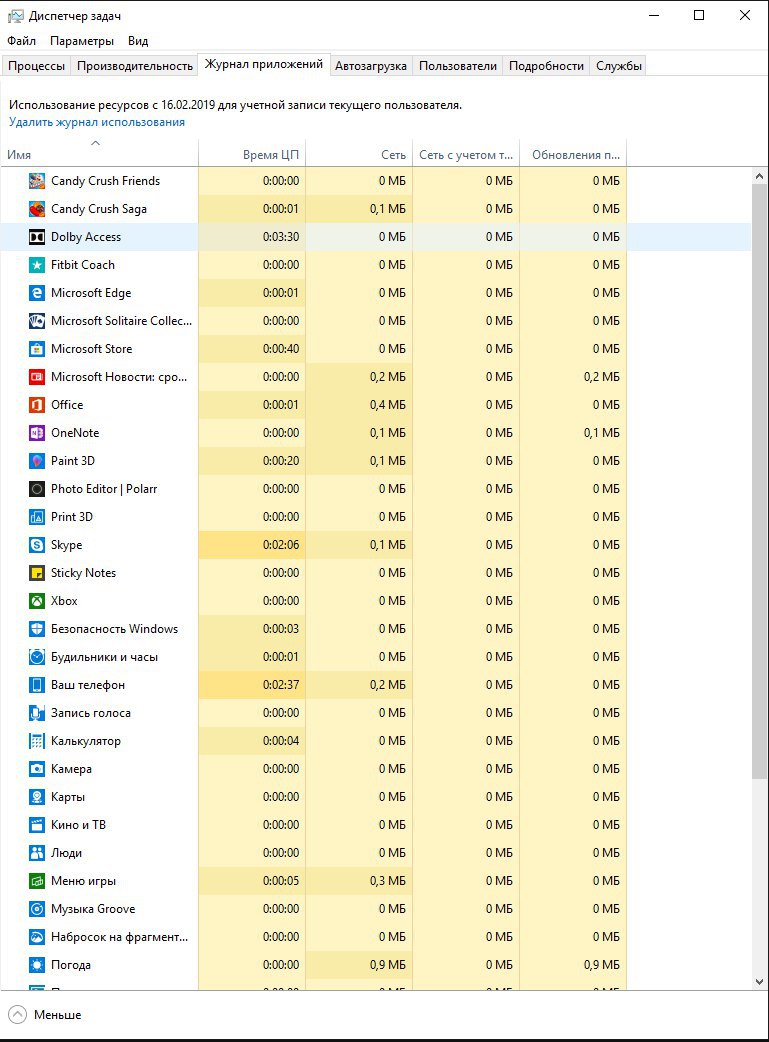
Task: Select the Журнал приложений tab
Action: pyautogui.click(x=264, y=64)
